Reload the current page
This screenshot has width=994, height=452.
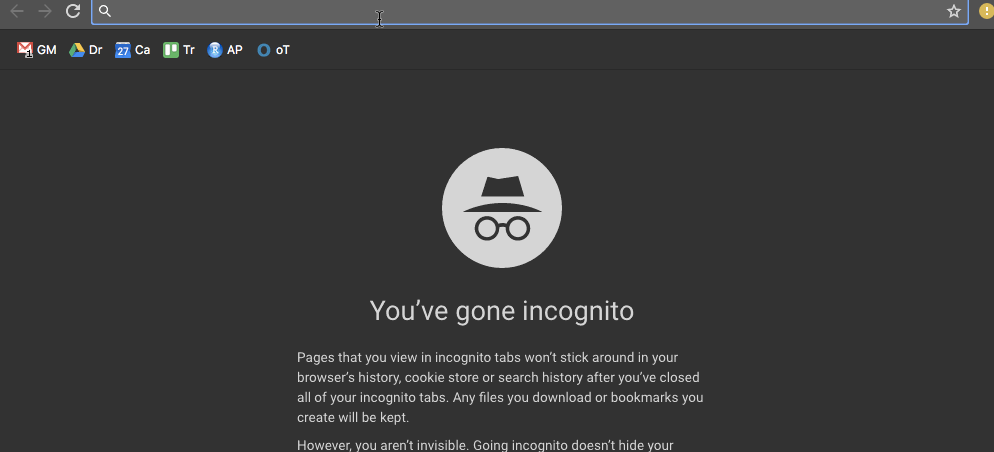(x=73, y=11)
